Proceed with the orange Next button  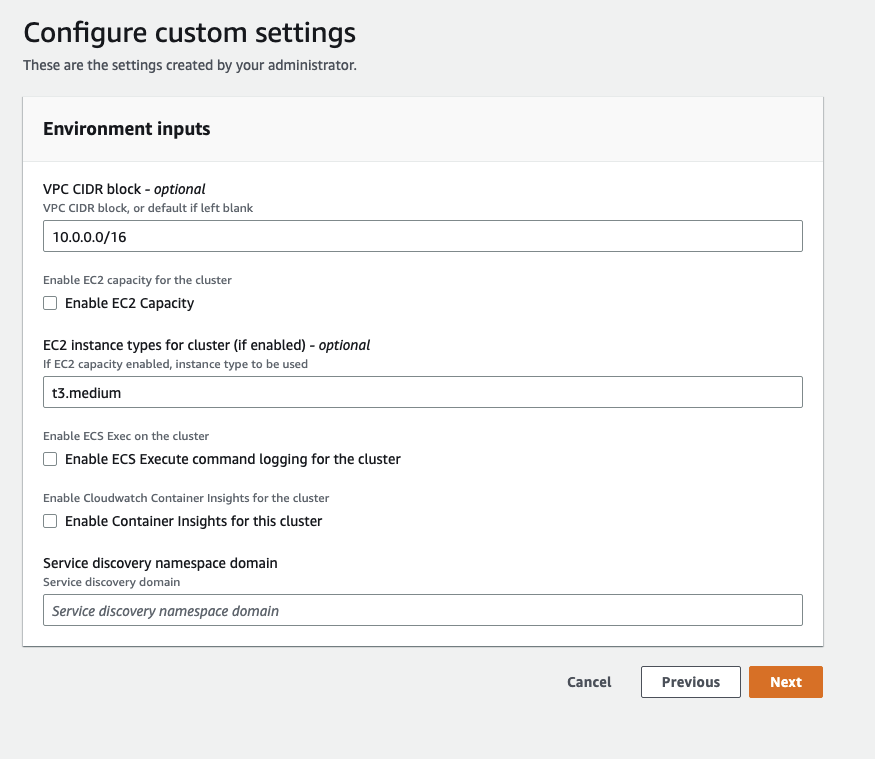point(785,682)
